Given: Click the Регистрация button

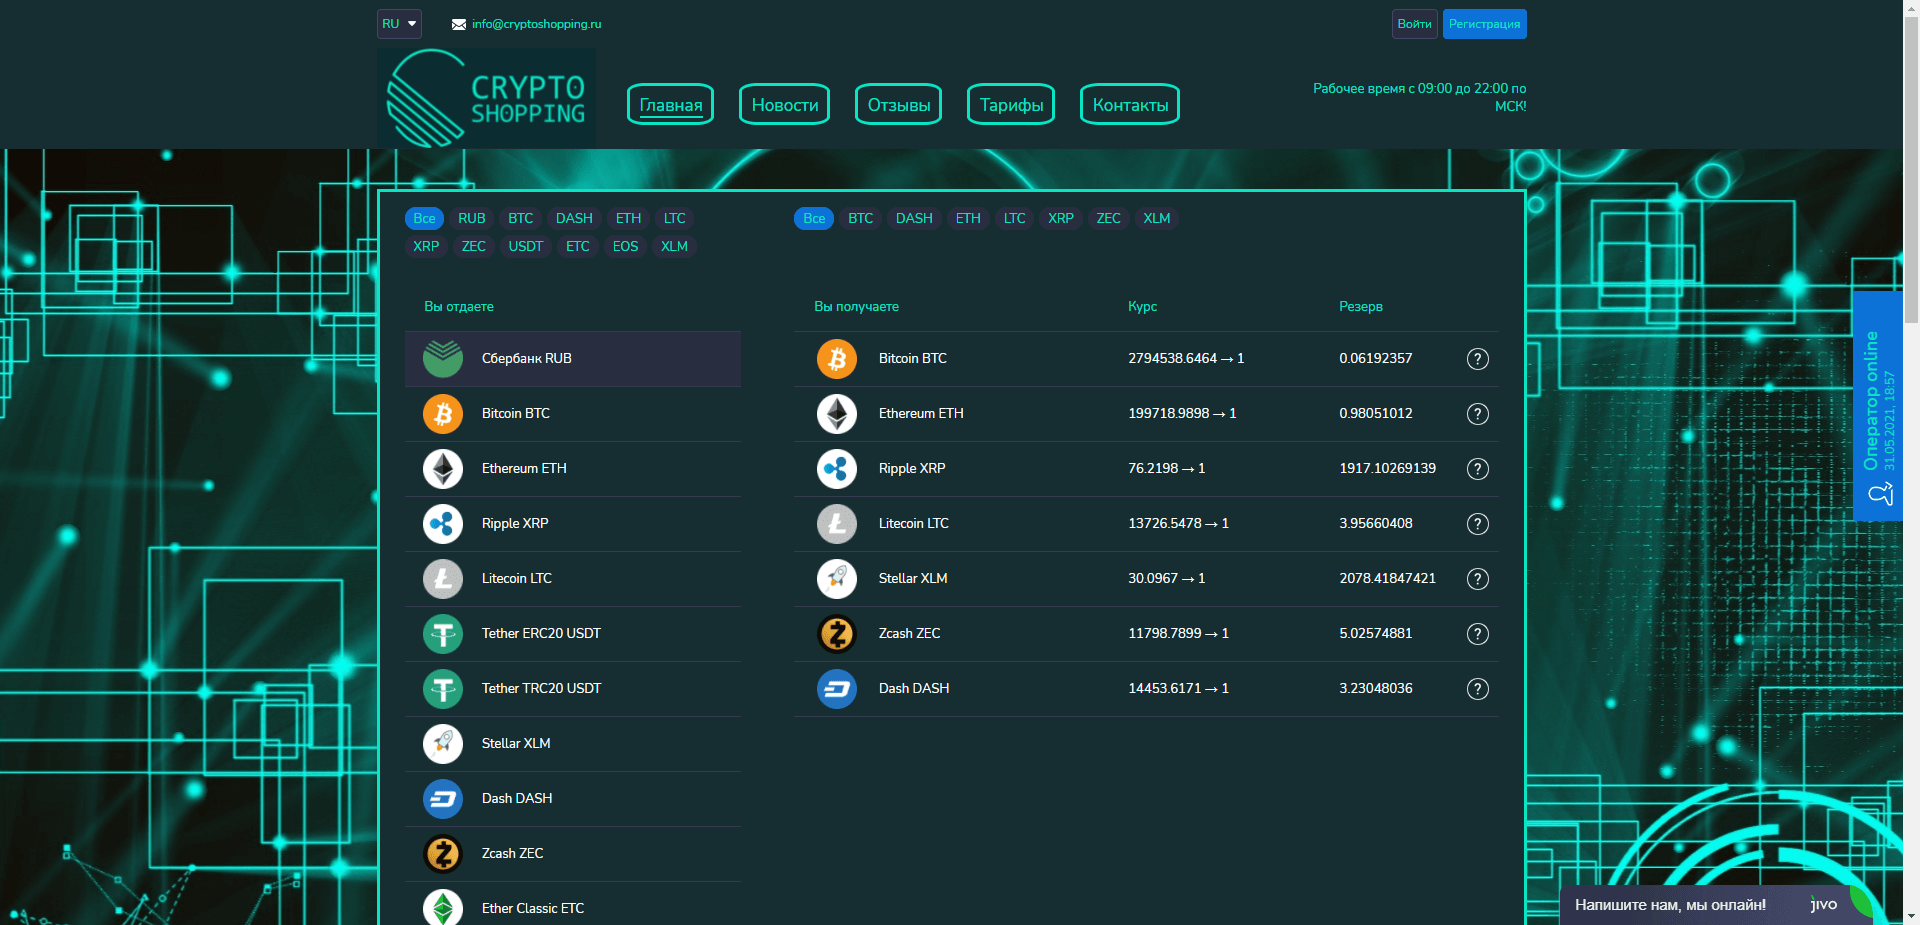Looking at the screenshot, I should [x=1484, y=23].
